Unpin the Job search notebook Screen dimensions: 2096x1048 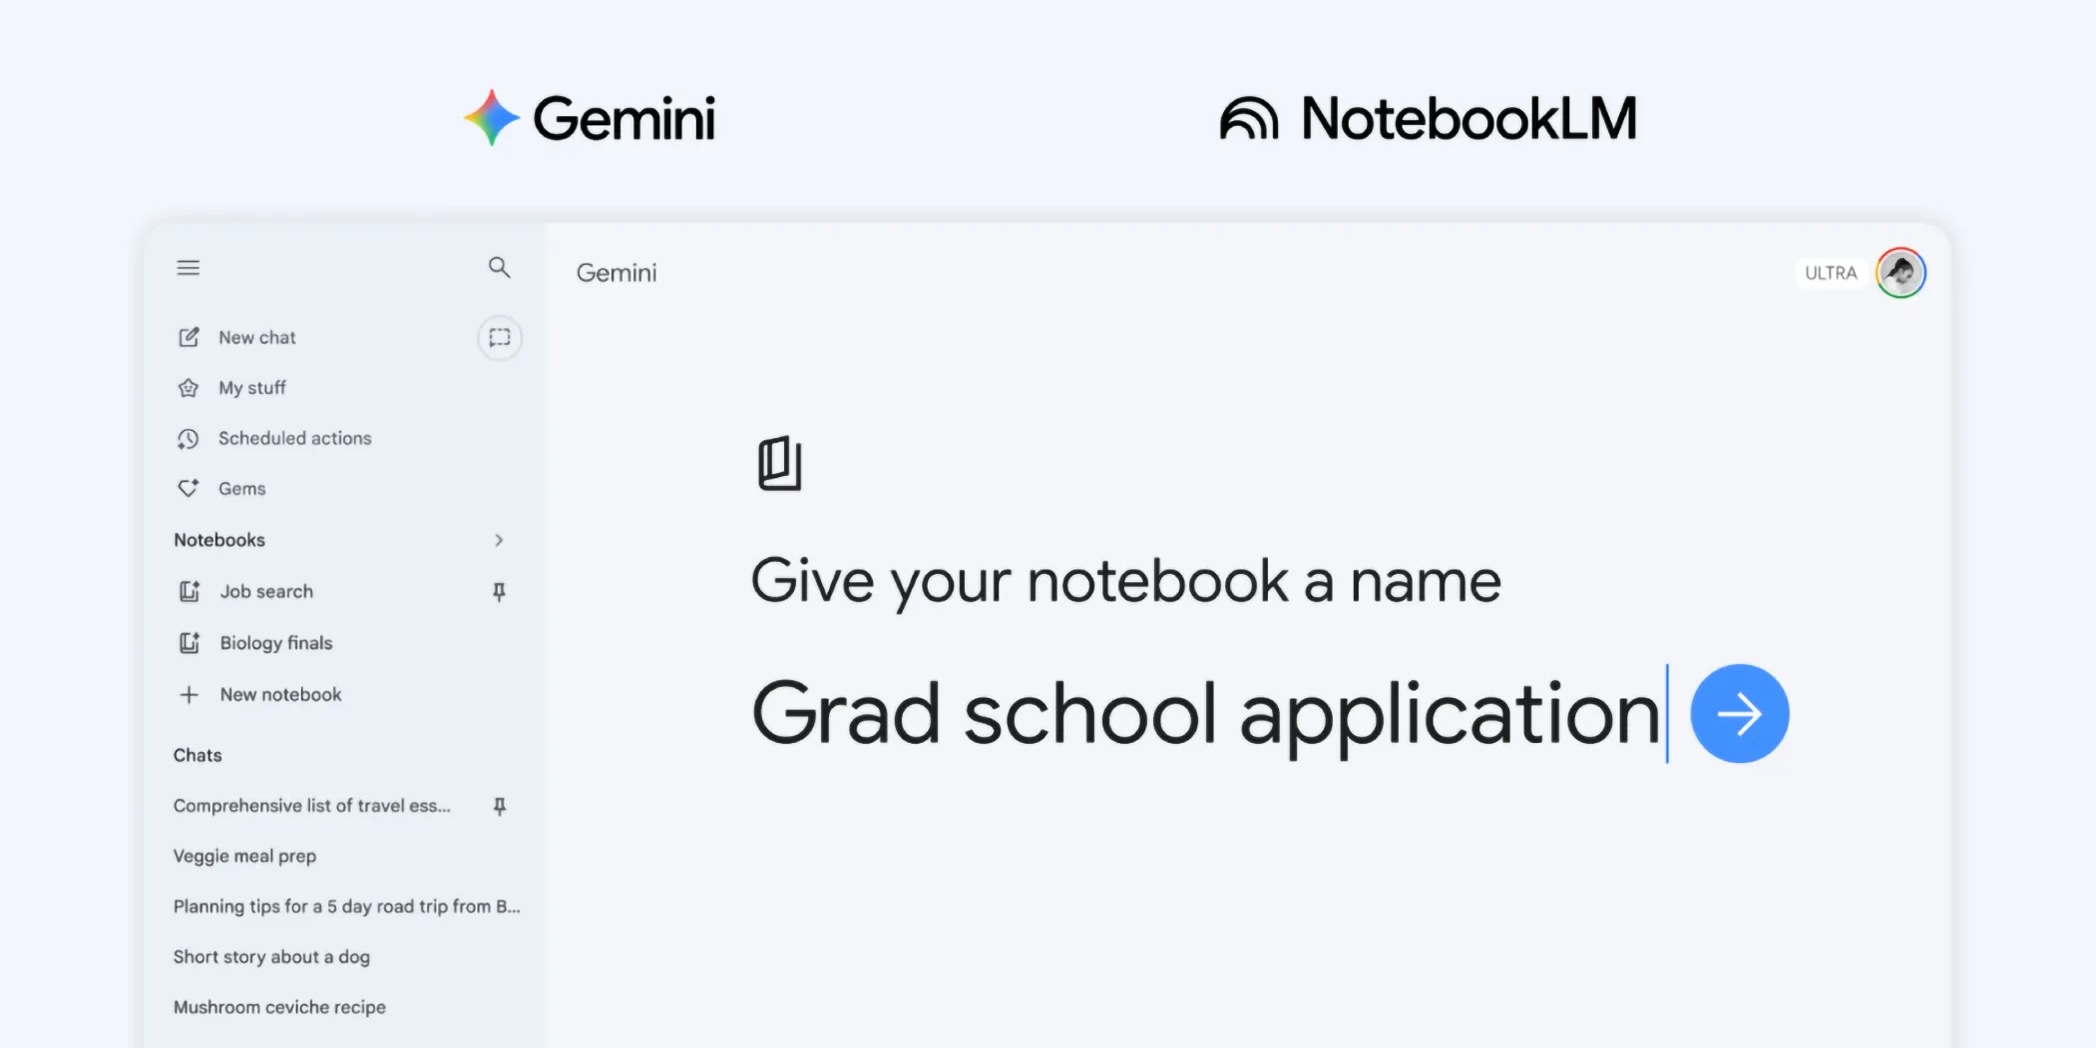pos(498,591)
